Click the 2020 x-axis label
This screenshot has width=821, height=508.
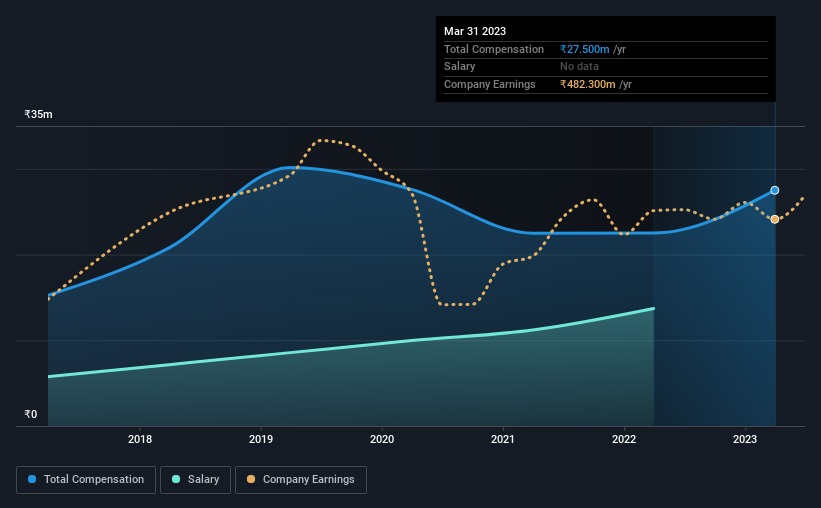point(382,439)
